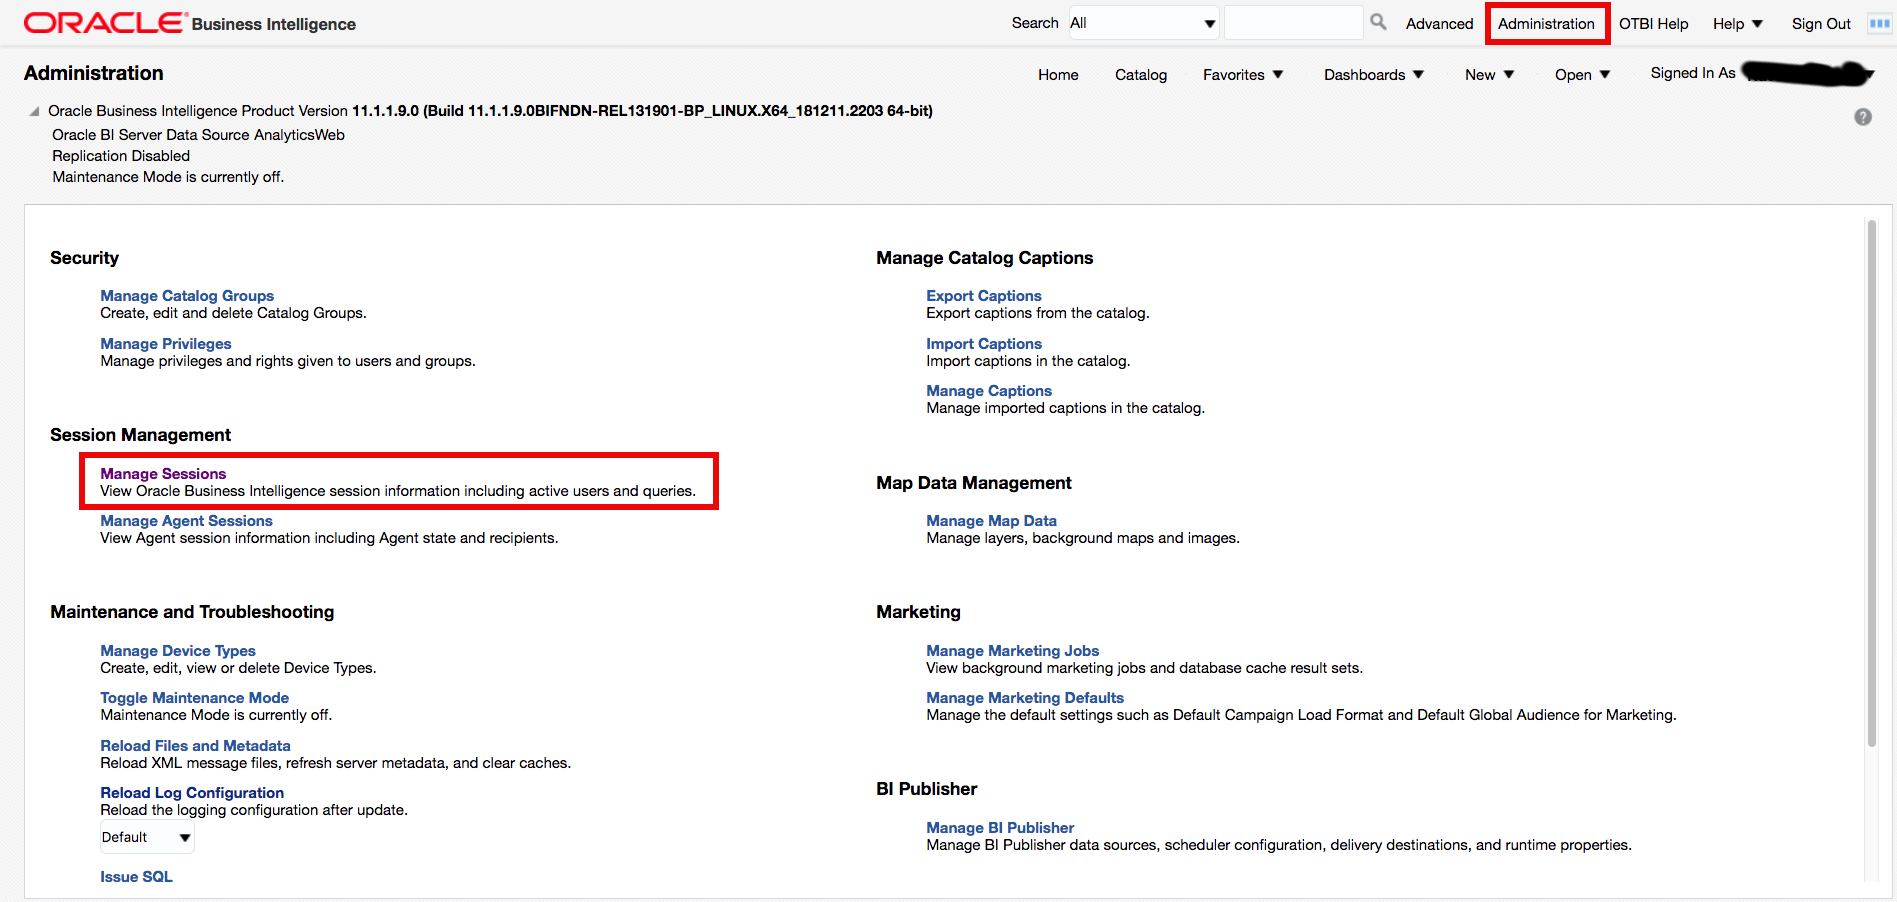Image resolution: width=1897 pixels, height=902 pixels.
Task: Open the Help dropdown menu
Action: click(x=1737, y=24)
